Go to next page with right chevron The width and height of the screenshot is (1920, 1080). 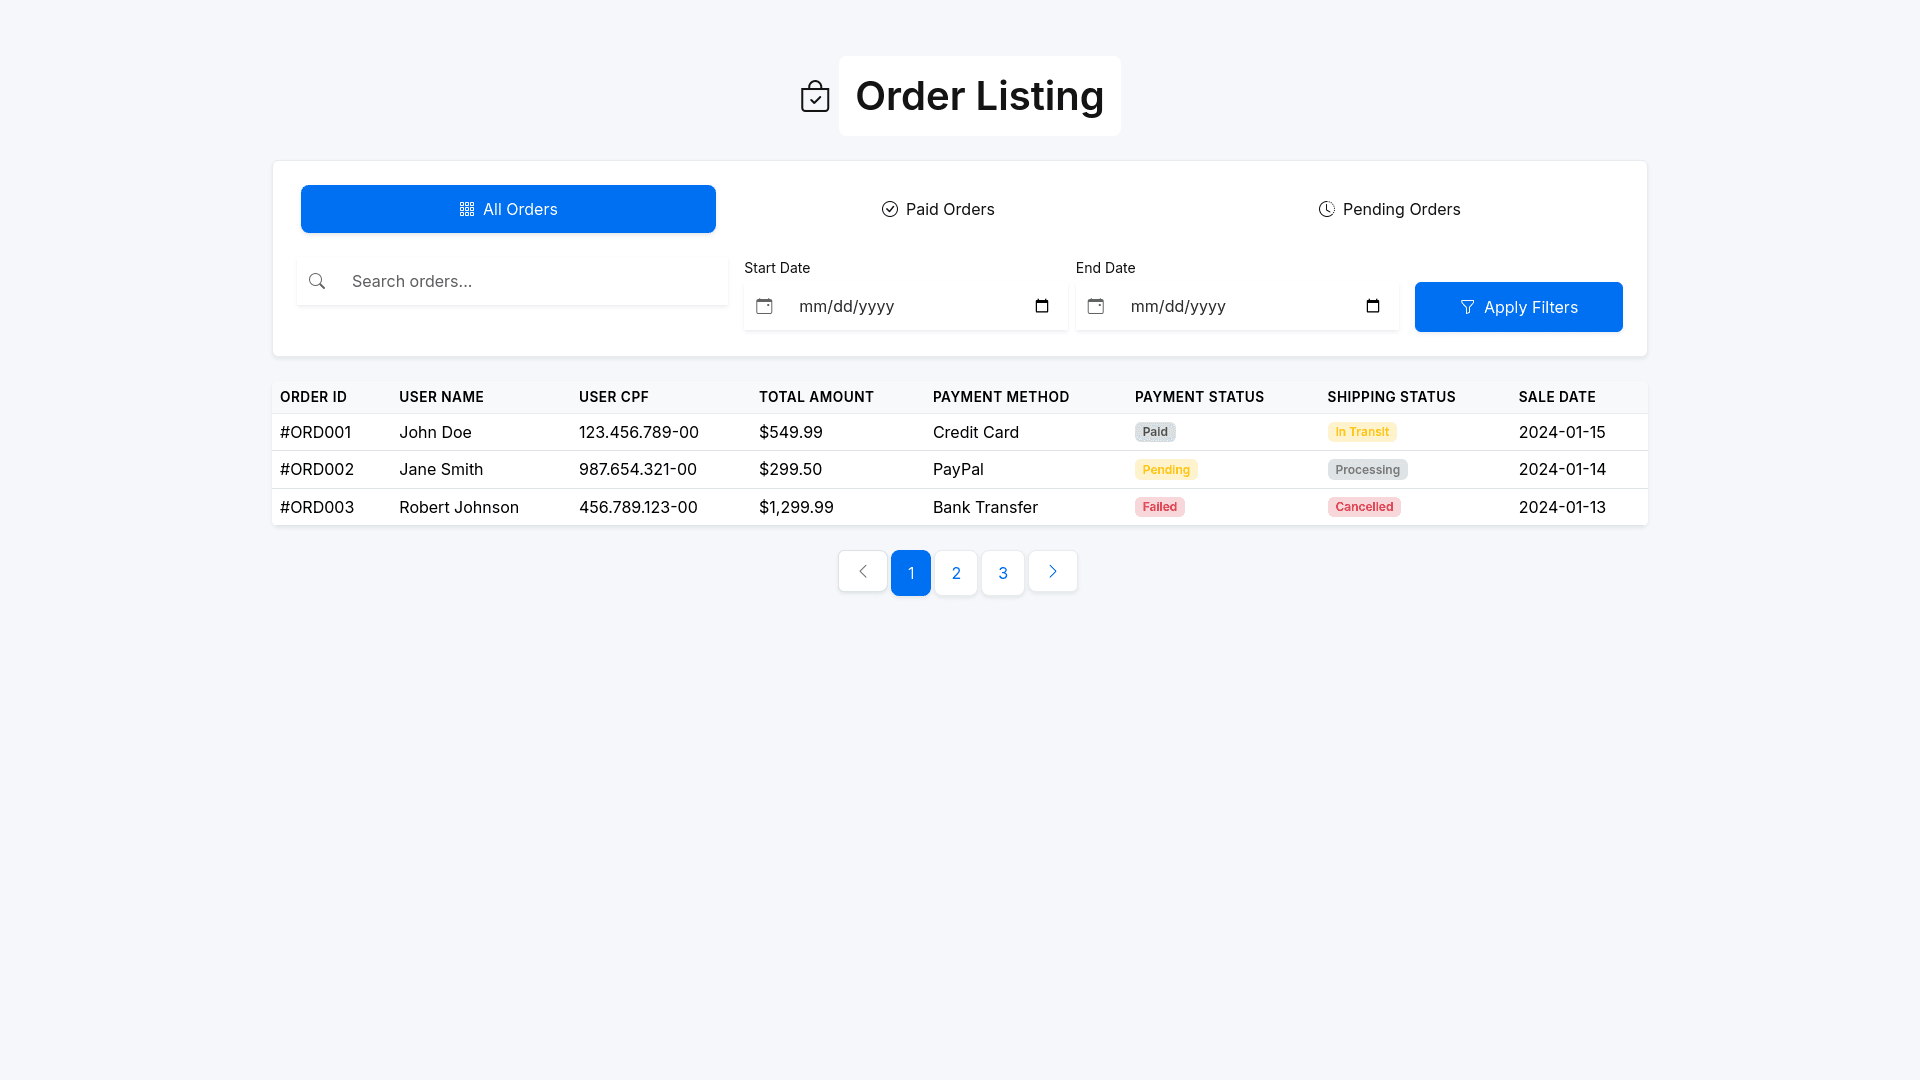coord(1052,572)
